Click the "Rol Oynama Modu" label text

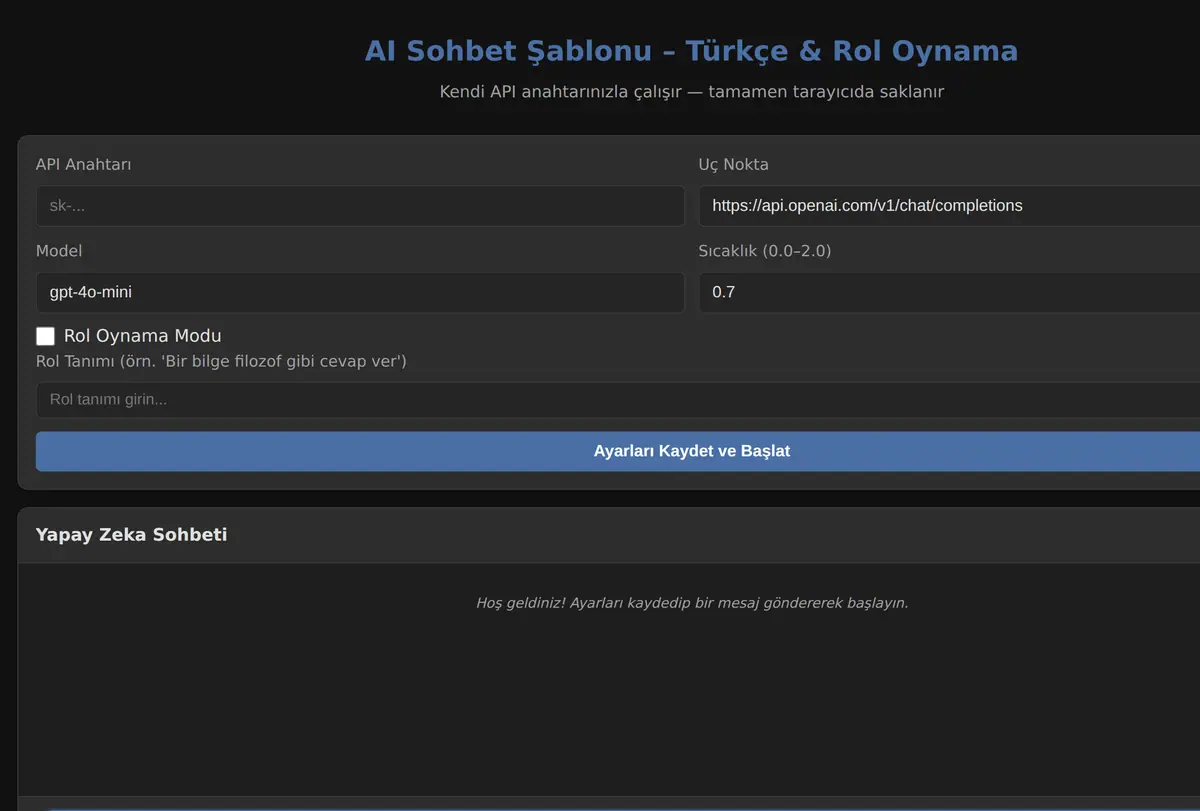pyautogui.click(x=142, y=336)
